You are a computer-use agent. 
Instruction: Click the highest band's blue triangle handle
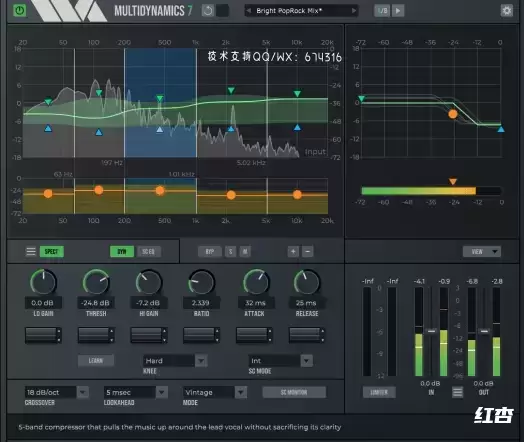point(297,127)
